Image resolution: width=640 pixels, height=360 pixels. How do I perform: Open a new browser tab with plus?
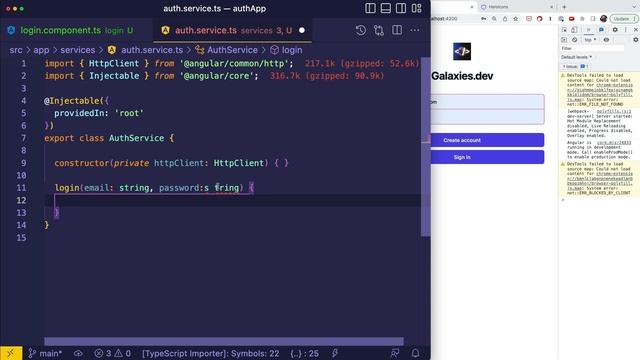pyautogui.click(x=564, y=7)
